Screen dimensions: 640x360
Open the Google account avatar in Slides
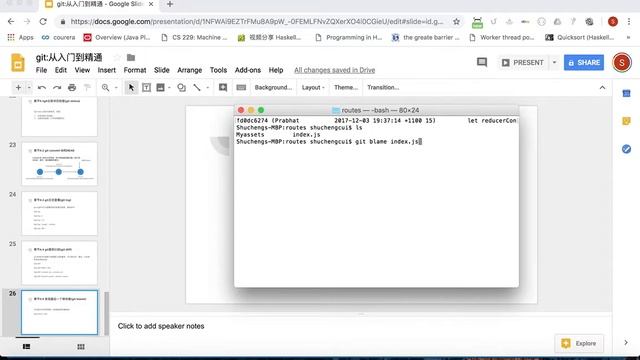point(622,62)
